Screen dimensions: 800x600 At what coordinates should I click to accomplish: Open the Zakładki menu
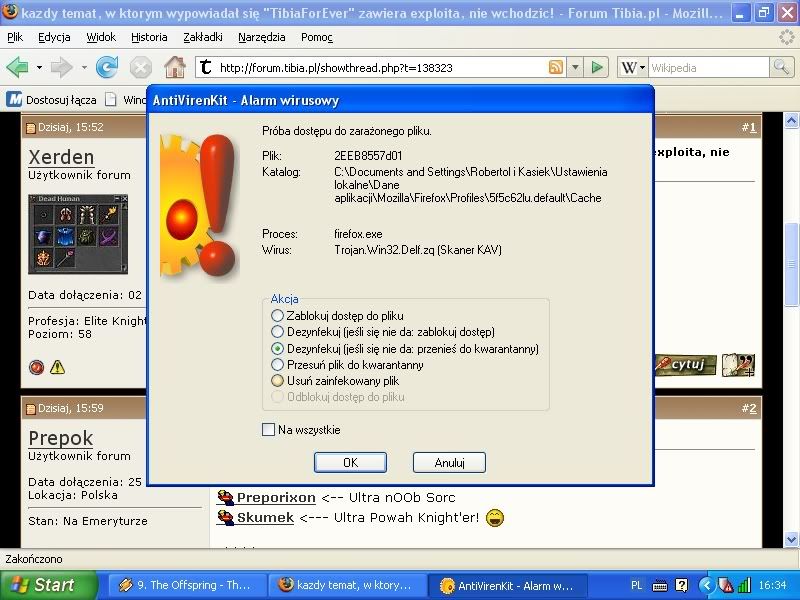(x=203, y=37)
